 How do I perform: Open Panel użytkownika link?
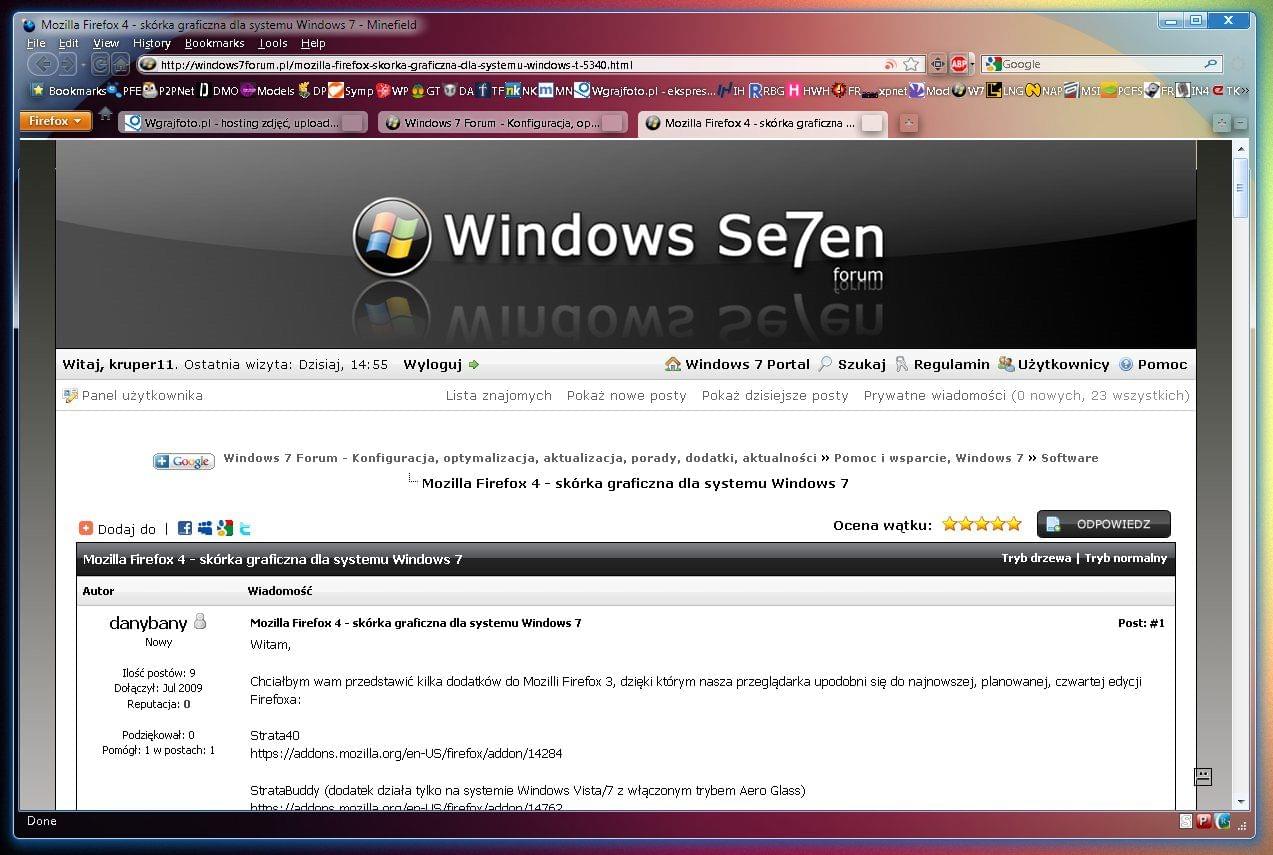click(133, 396)
